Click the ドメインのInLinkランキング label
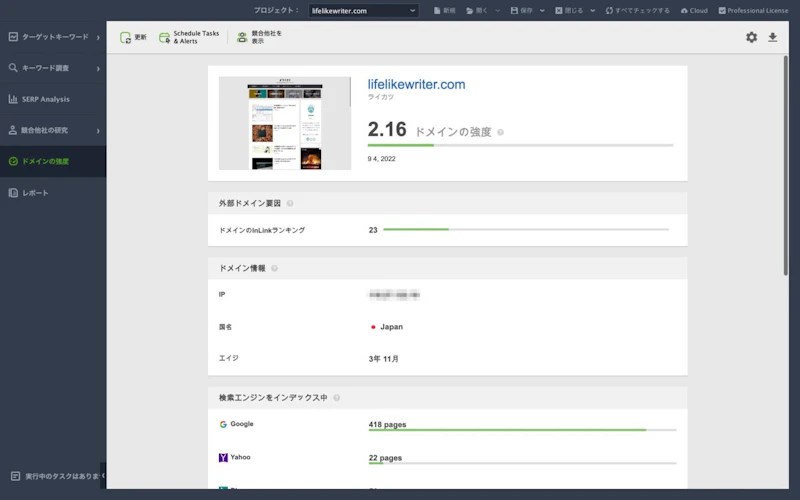Screen dimensions: 800x500 (x=262, y=230)
